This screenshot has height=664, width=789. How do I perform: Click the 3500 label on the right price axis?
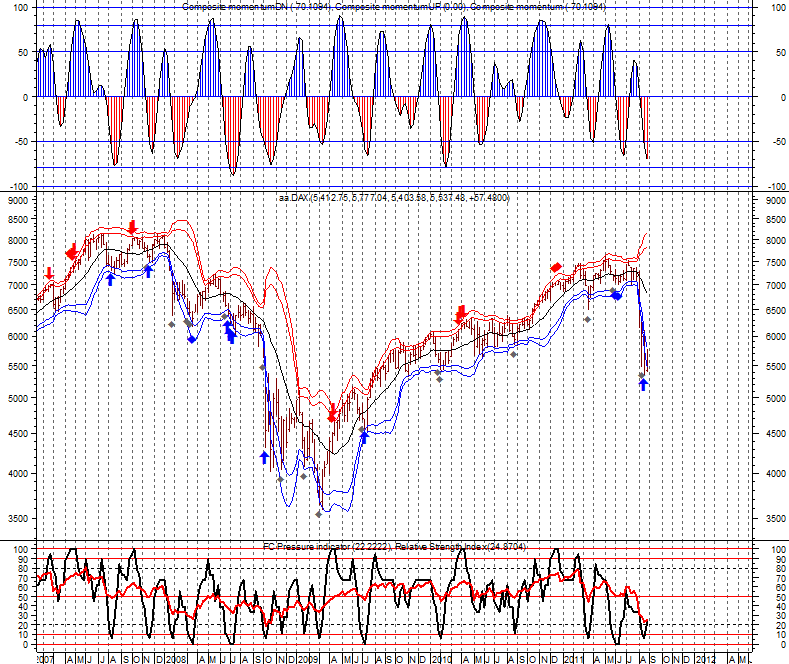[775, 518]
